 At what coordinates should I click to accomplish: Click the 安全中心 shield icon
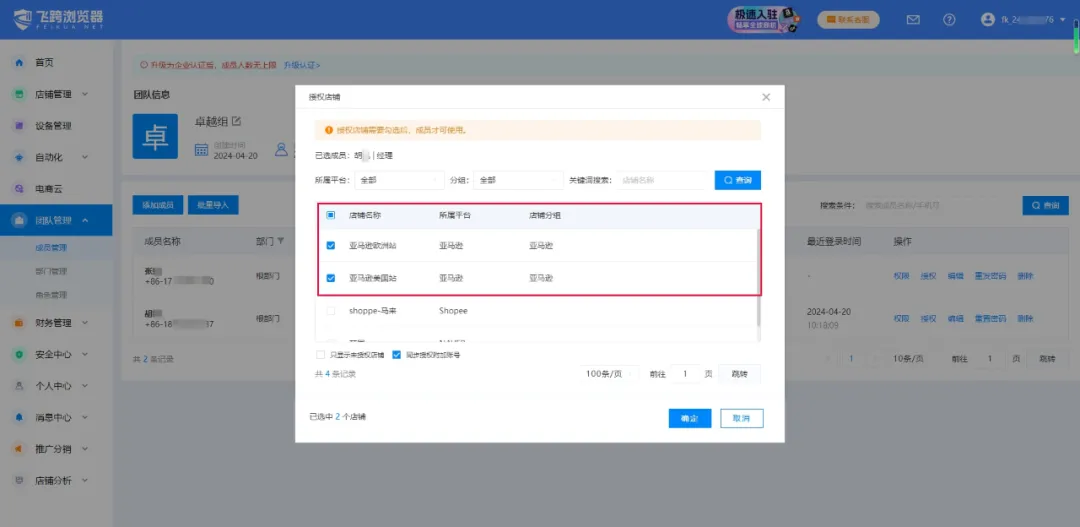[19, 354]
